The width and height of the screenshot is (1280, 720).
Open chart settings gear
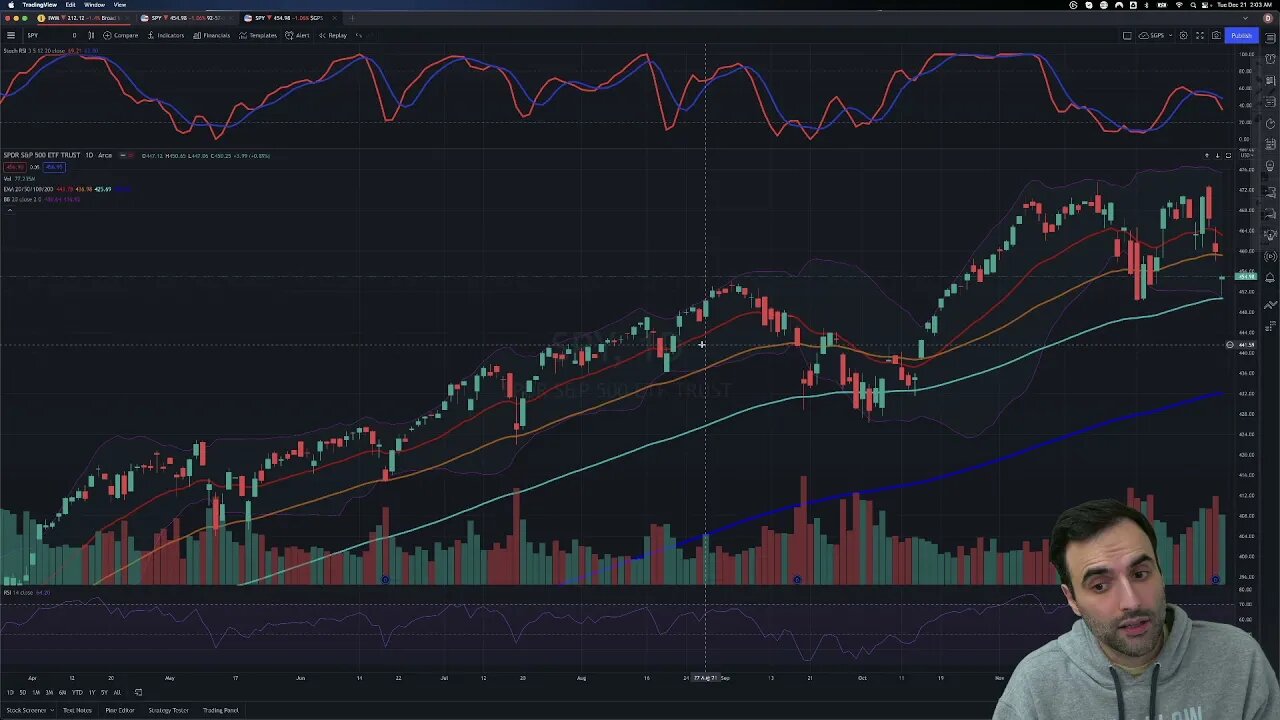point(1183,35)
